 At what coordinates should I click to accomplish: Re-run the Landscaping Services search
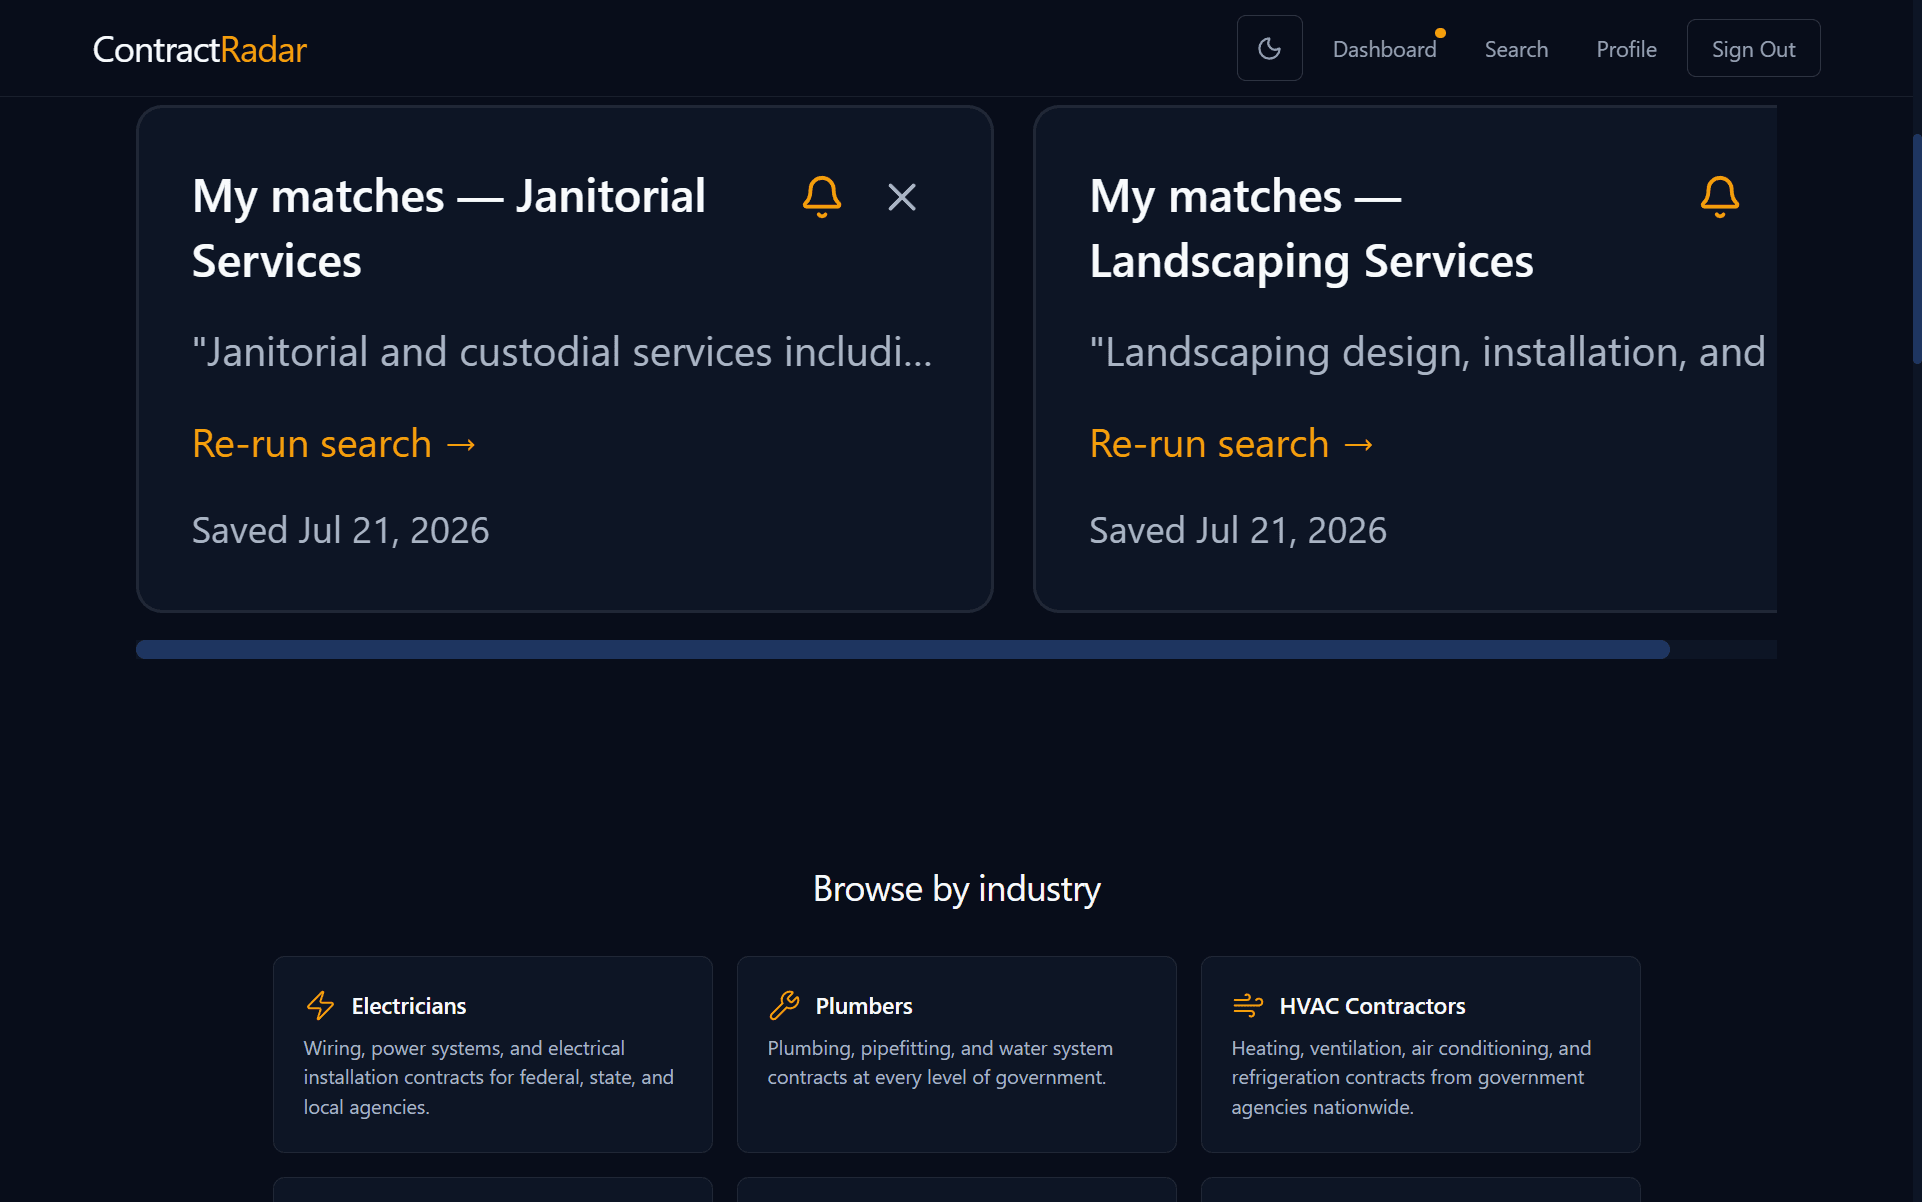(x=1231, y=443)
